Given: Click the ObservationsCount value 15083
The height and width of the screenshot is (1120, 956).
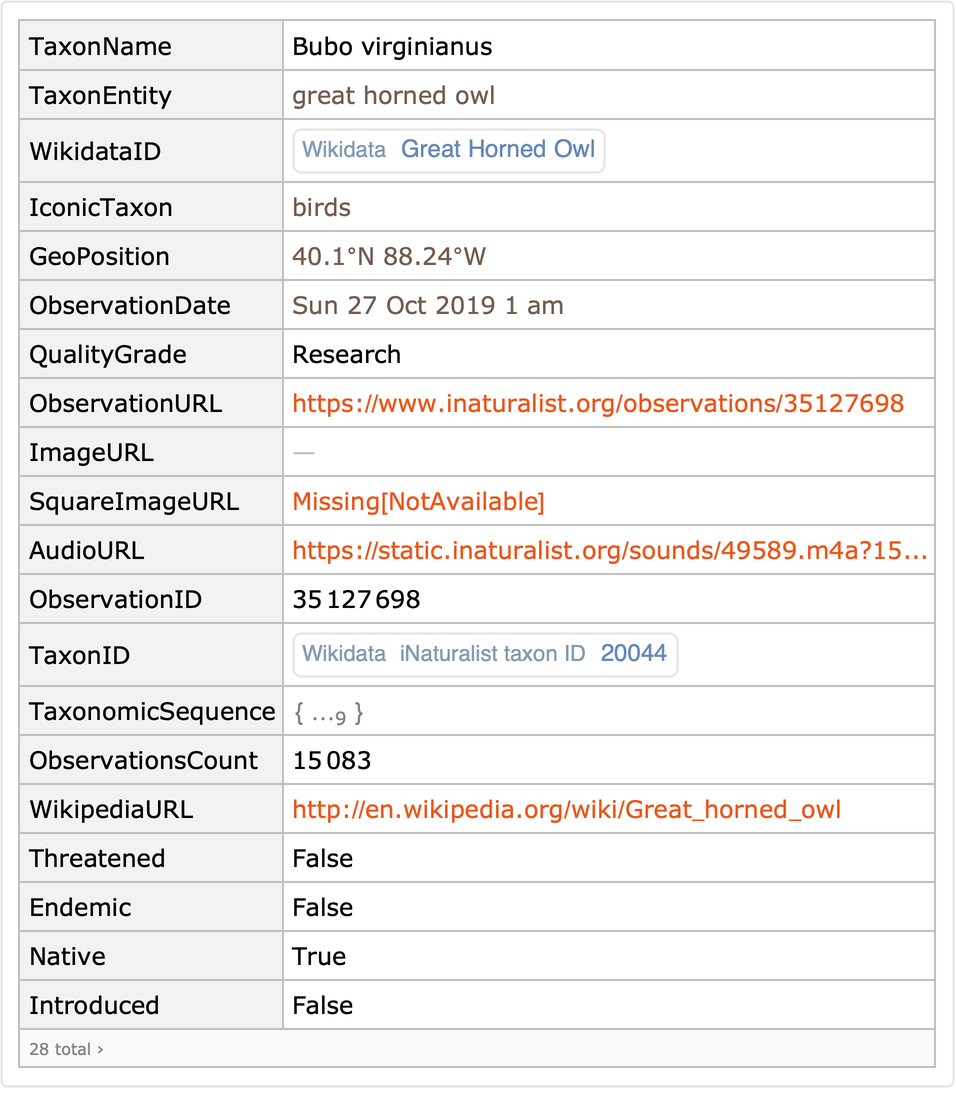Looking at the screenshot, I should [x=331, y=761].
